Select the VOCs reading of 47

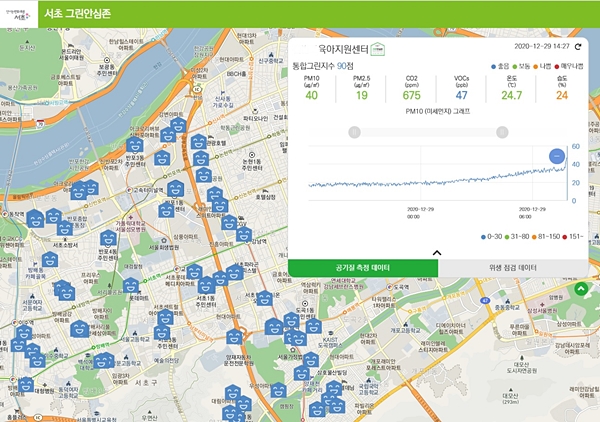pyautogui.click(x=461, y=96)
